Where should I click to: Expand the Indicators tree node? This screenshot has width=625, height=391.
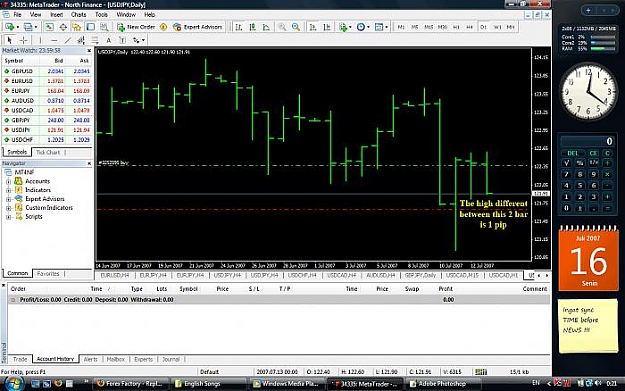(8, 191)
